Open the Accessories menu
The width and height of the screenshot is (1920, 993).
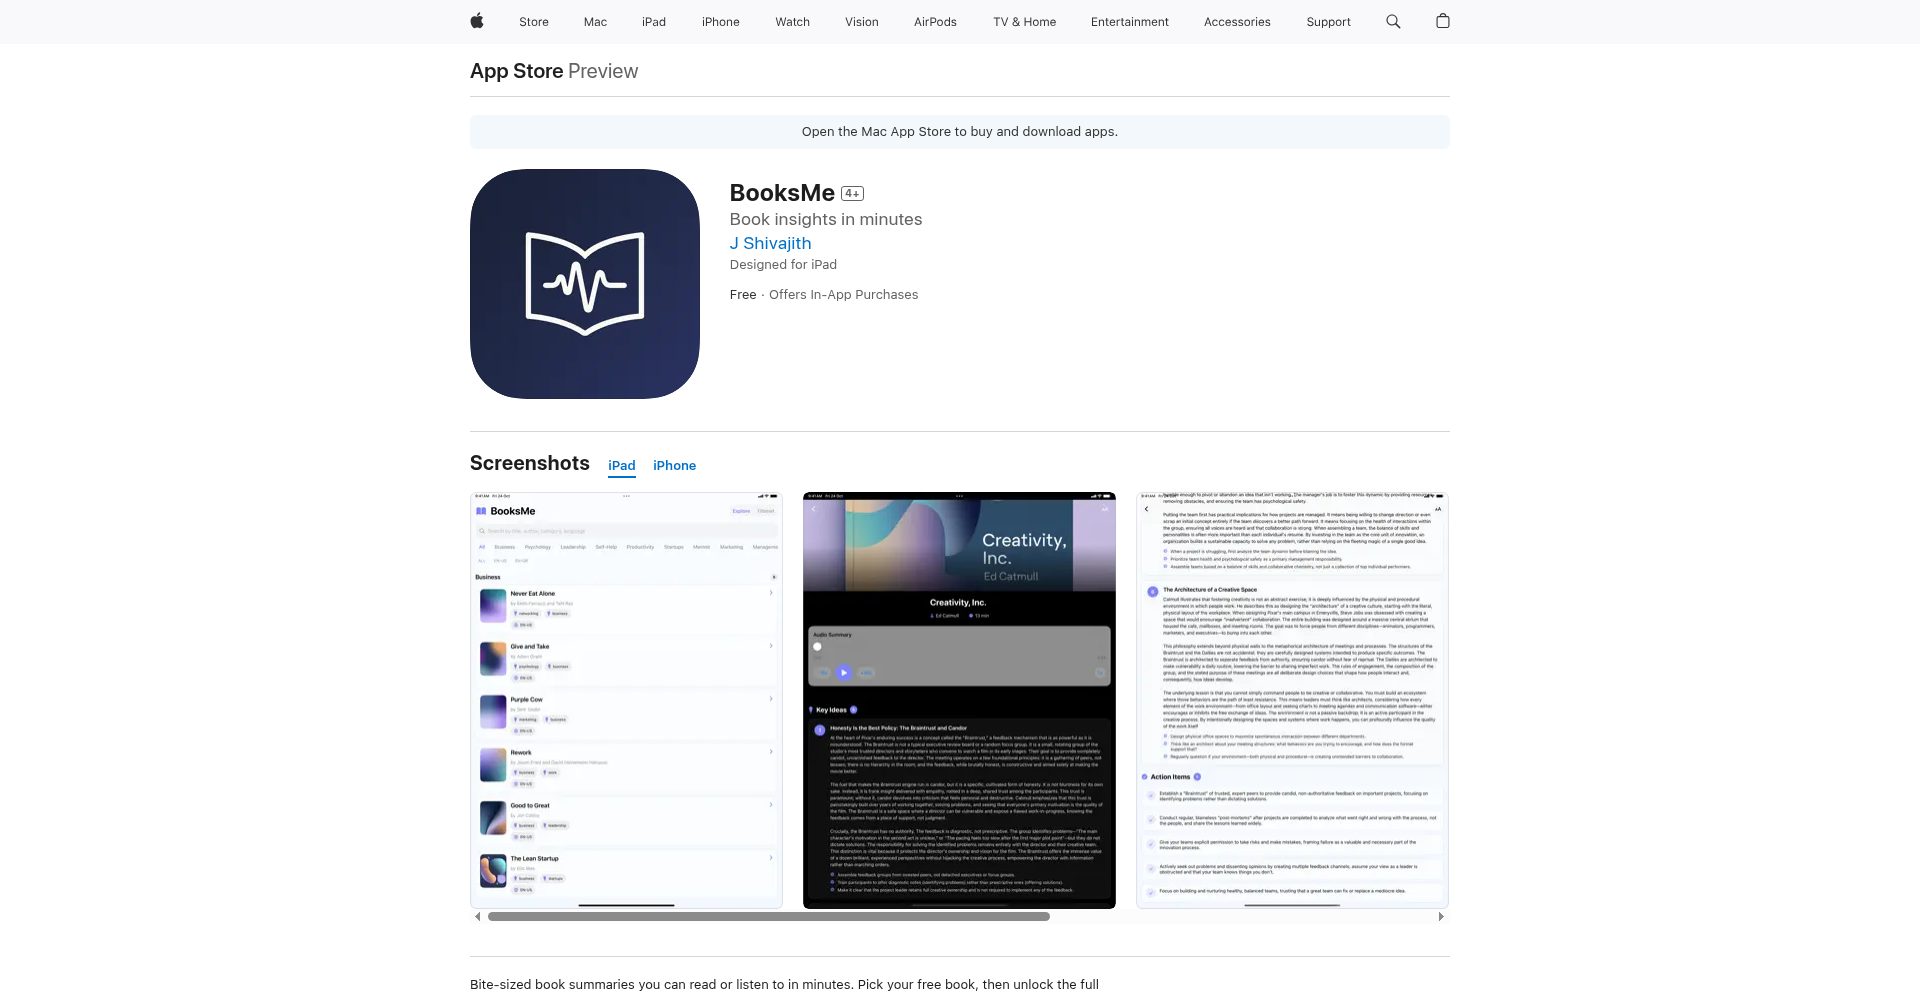[1237, 22]
